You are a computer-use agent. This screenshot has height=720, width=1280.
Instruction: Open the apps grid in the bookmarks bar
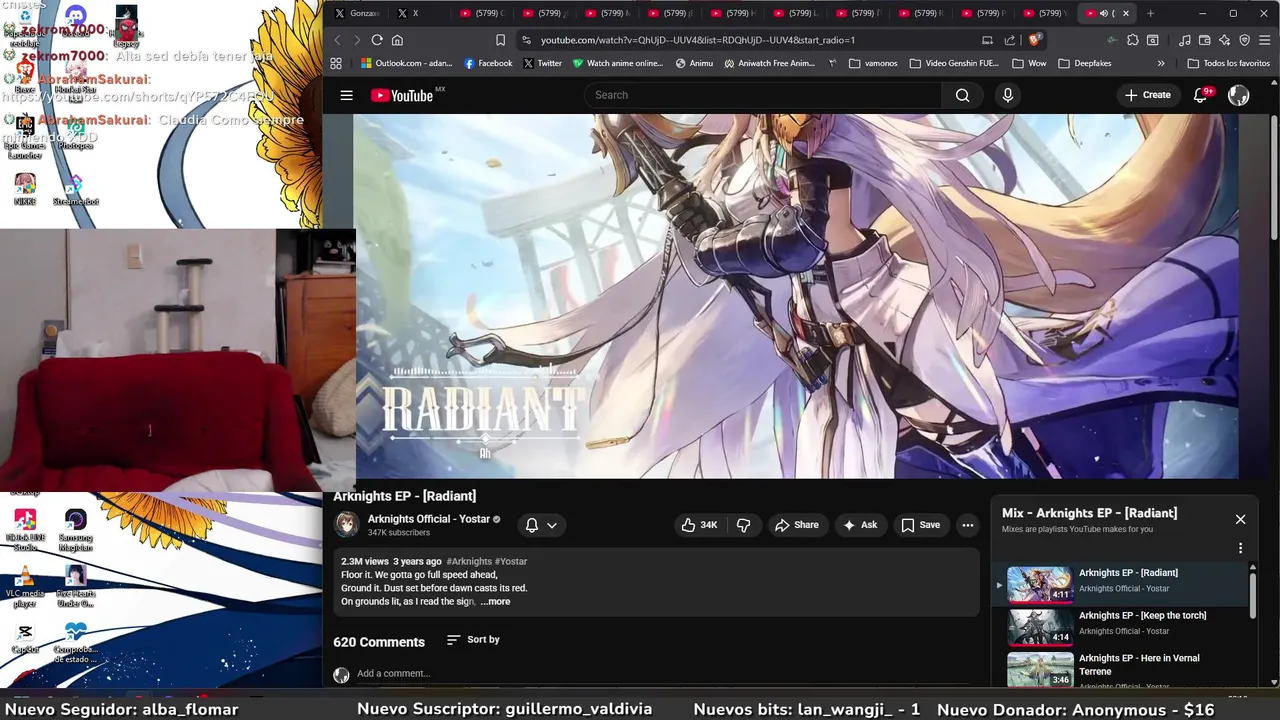pos(336,63)
